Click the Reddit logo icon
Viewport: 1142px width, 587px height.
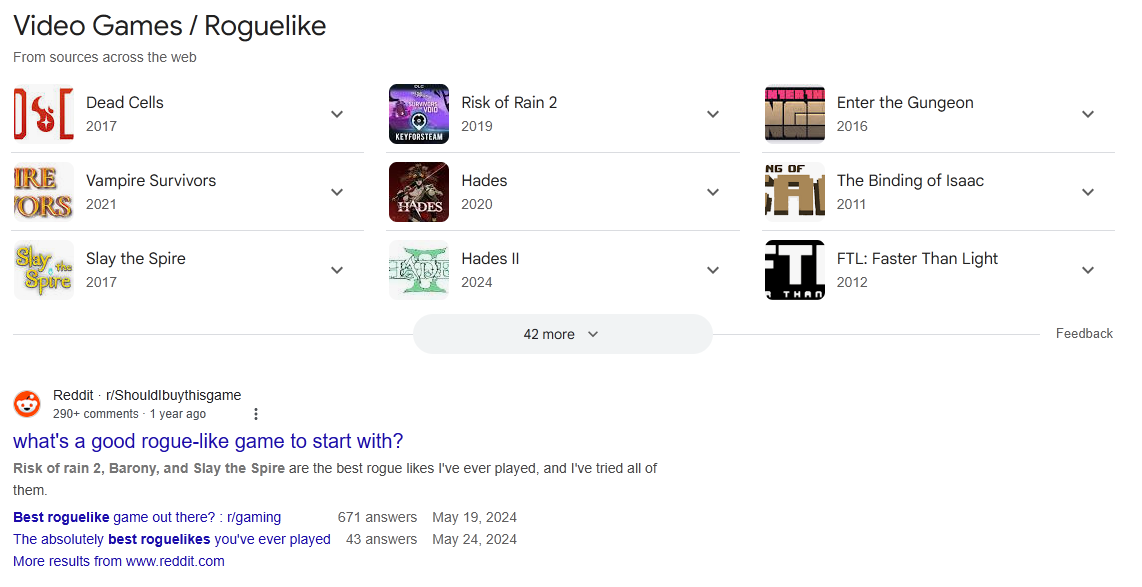click(28, 404)
